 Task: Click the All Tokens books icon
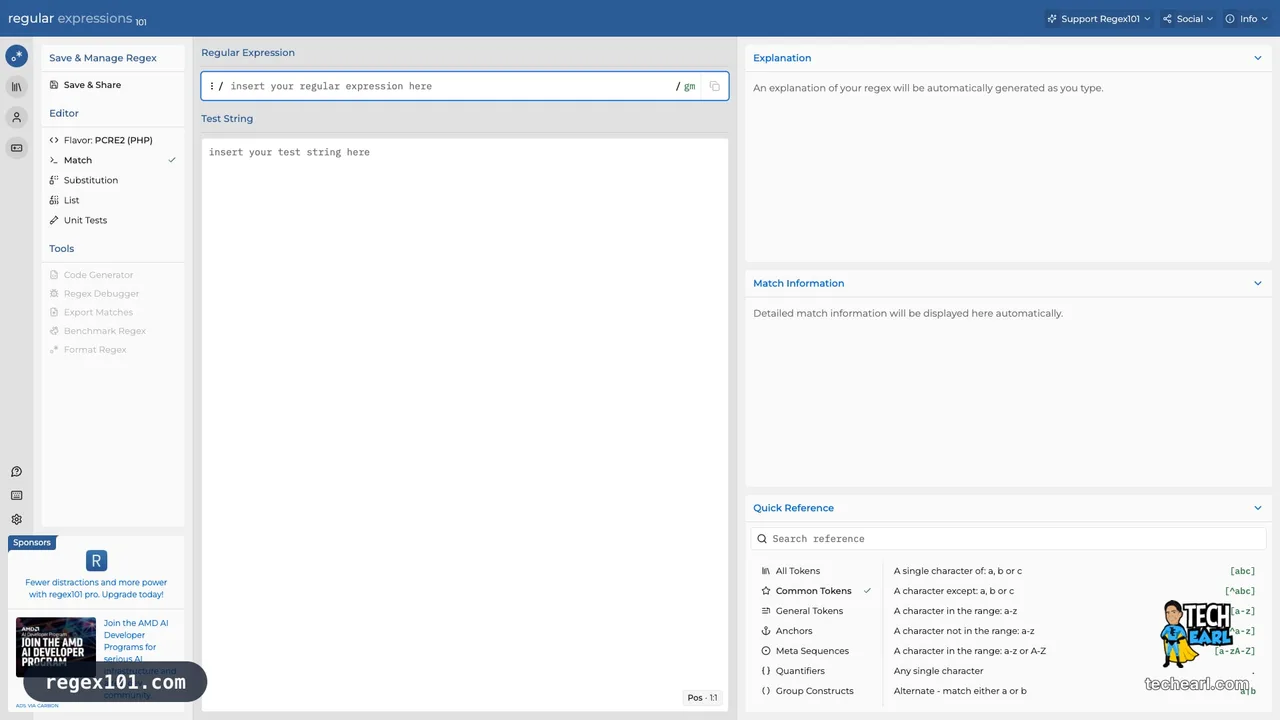766,571
